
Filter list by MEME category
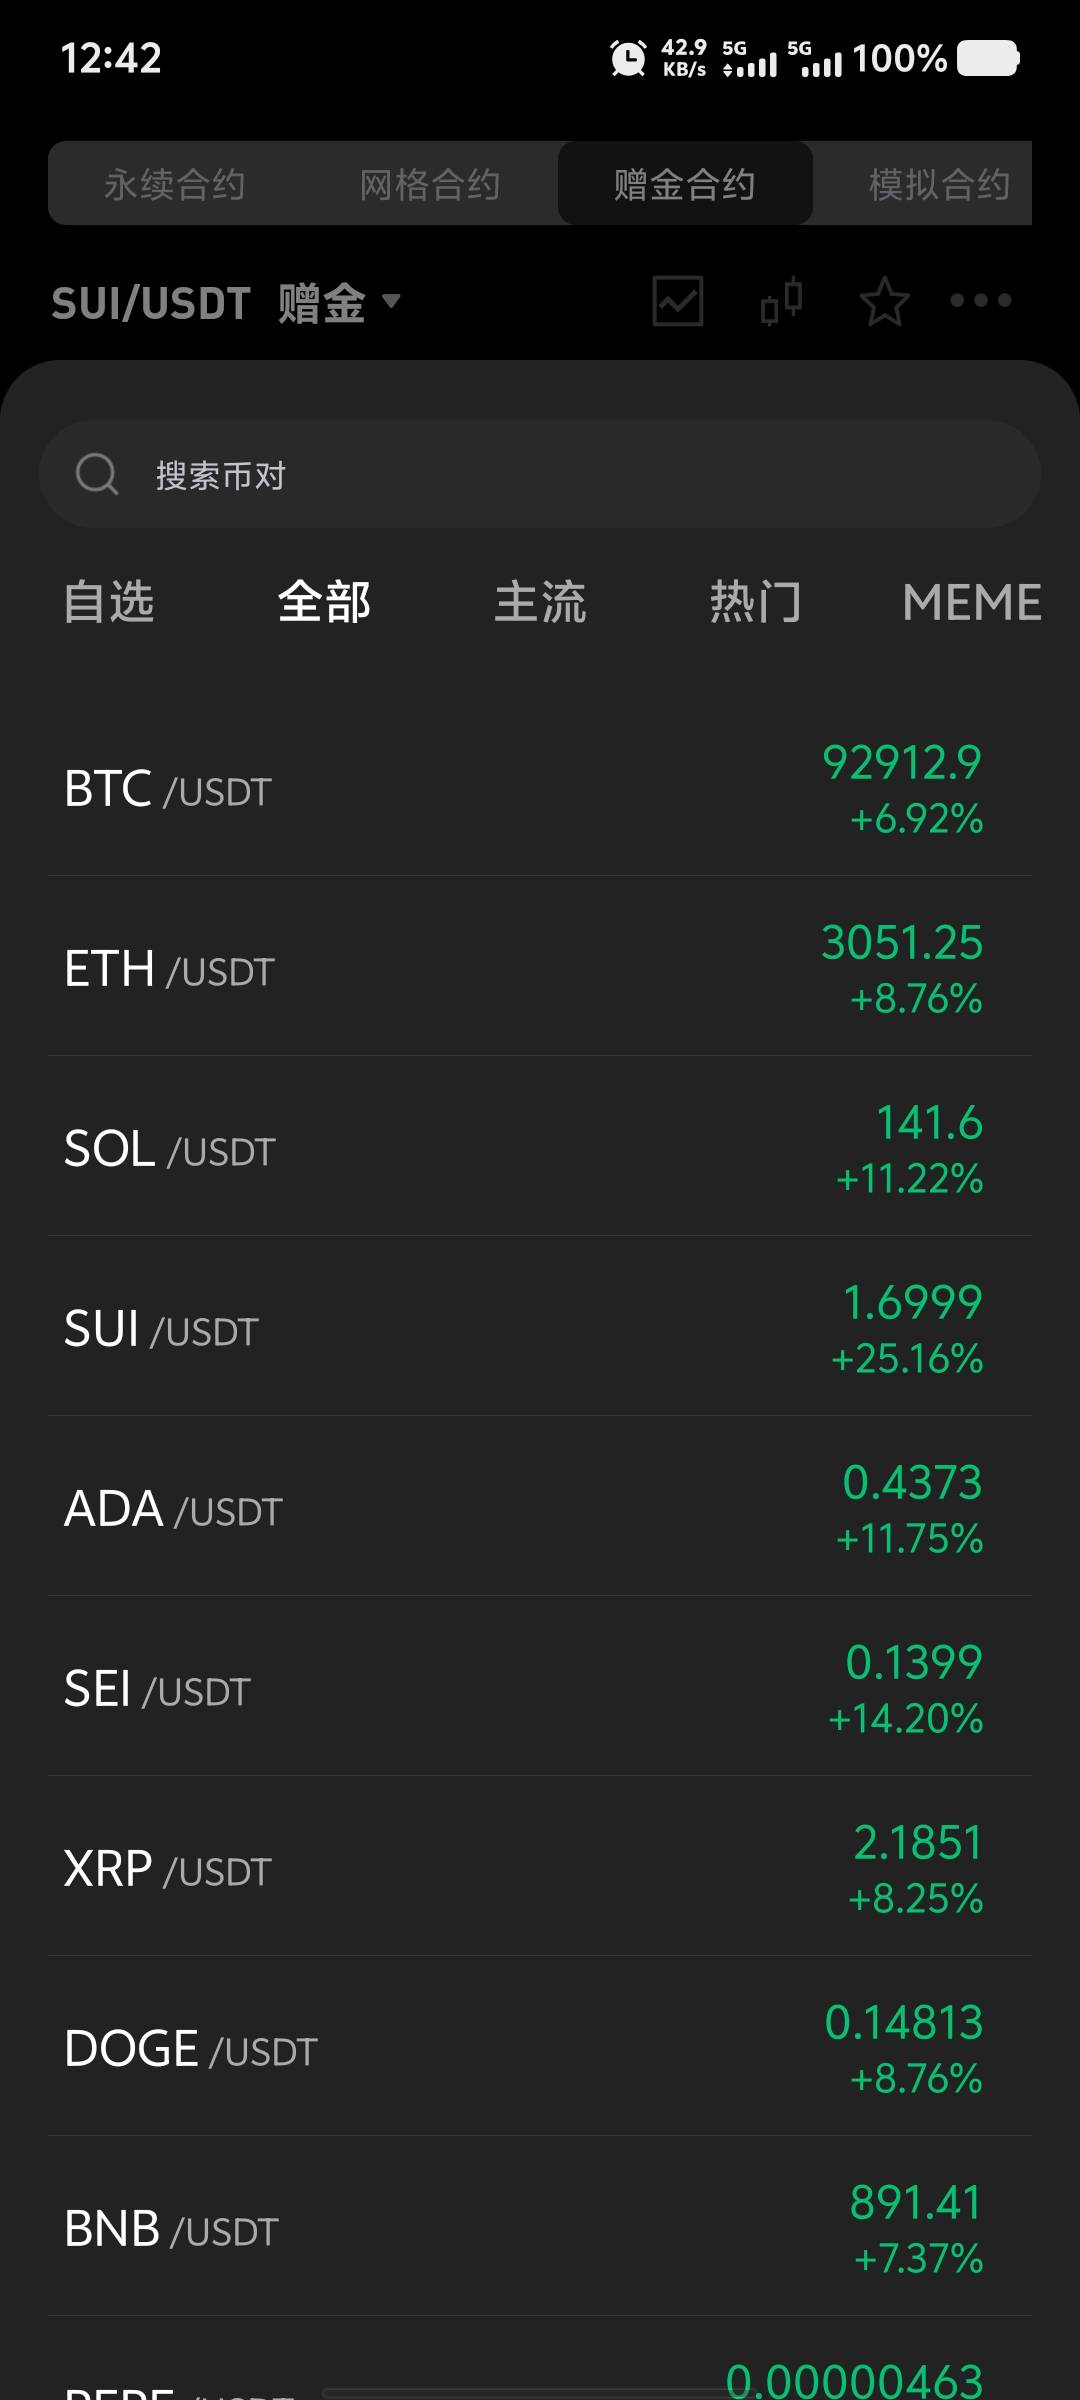click(x=971, y=602)
